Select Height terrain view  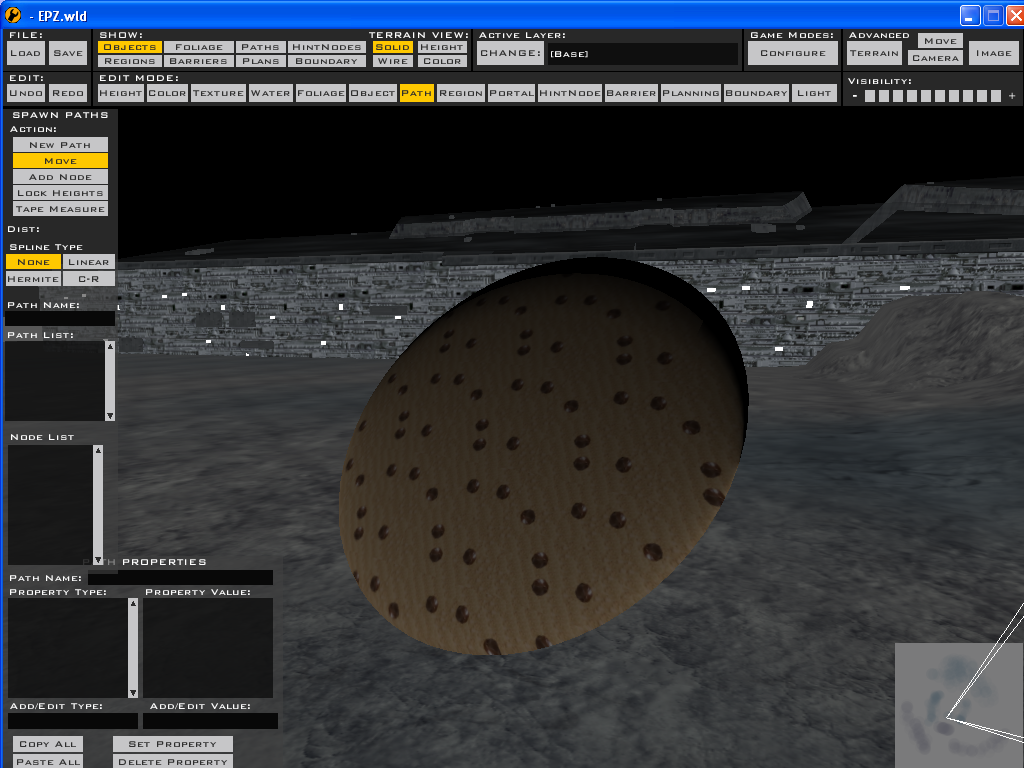[x=442, y=47]
